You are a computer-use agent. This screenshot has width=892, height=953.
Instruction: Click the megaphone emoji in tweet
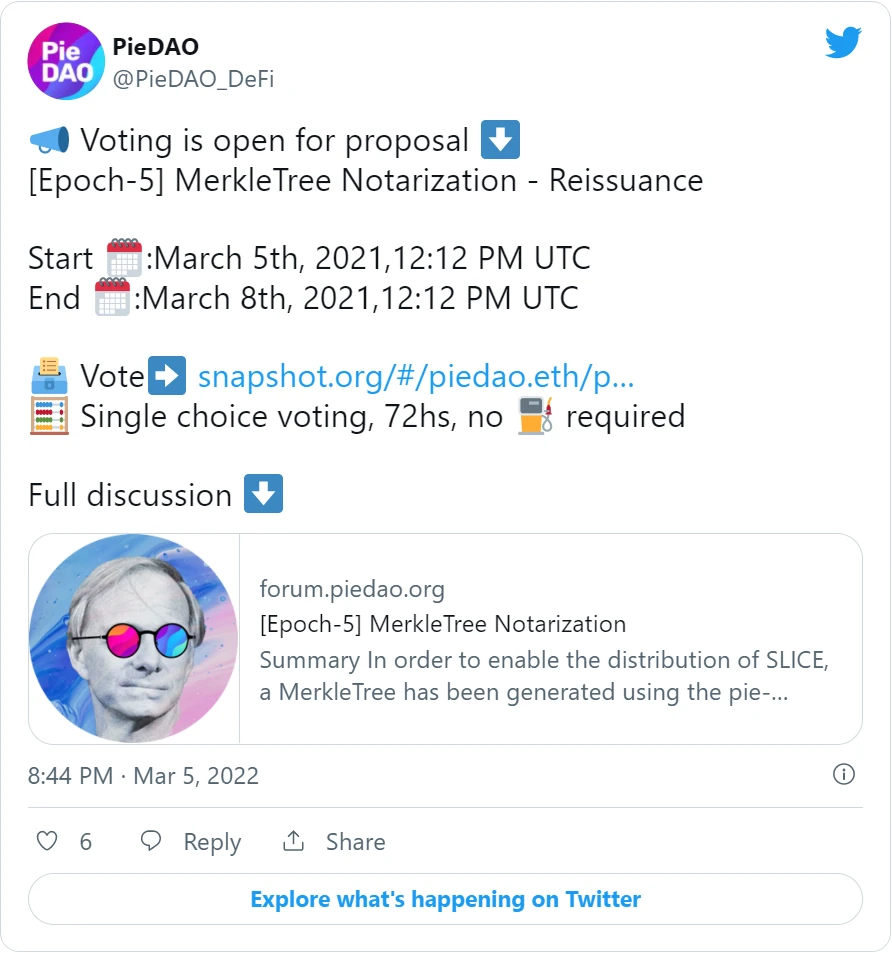pos(49,140)
